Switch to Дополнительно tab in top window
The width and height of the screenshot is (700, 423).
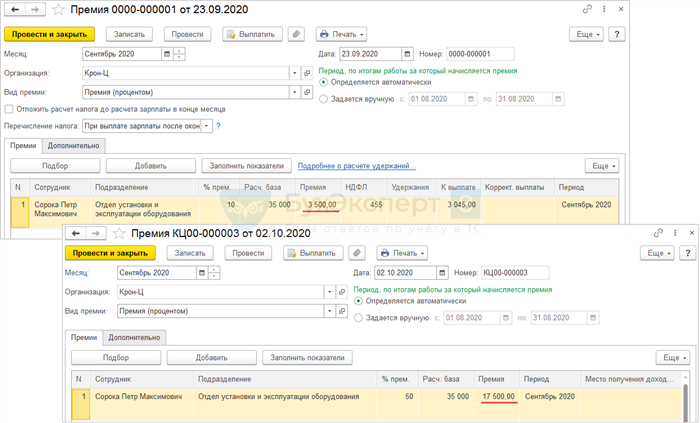tap(74, 146)
